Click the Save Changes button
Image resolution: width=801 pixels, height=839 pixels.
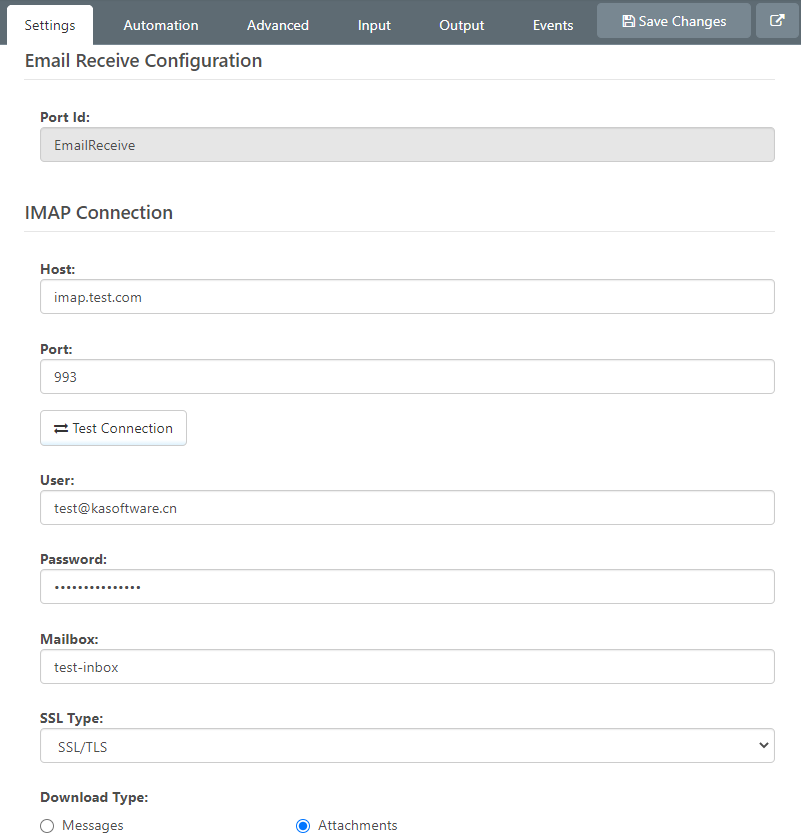[674, 21]
